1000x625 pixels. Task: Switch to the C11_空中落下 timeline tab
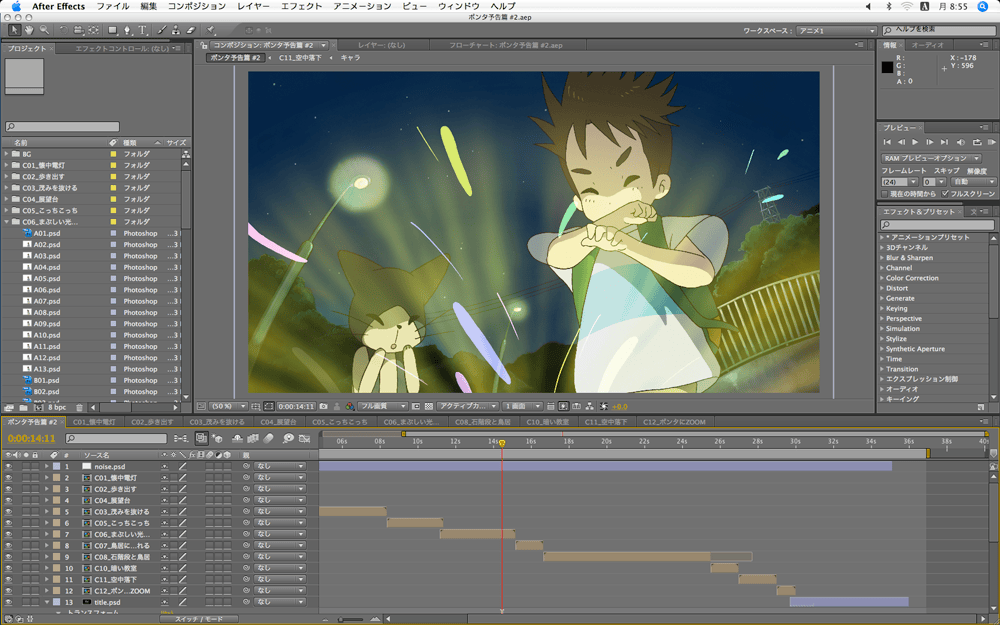click(x=606, y=422)
